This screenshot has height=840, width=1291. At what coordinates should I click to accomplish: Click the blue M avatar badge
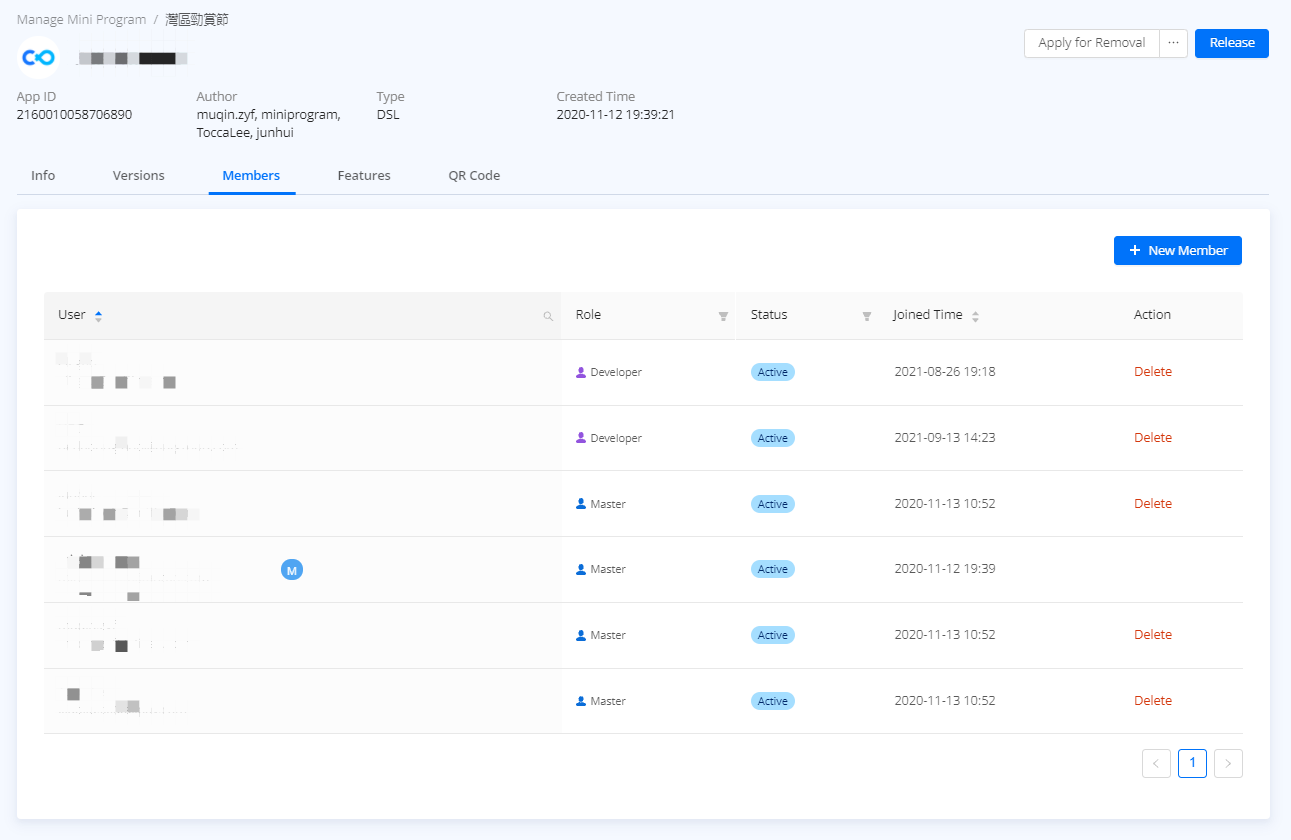point(291,570)
